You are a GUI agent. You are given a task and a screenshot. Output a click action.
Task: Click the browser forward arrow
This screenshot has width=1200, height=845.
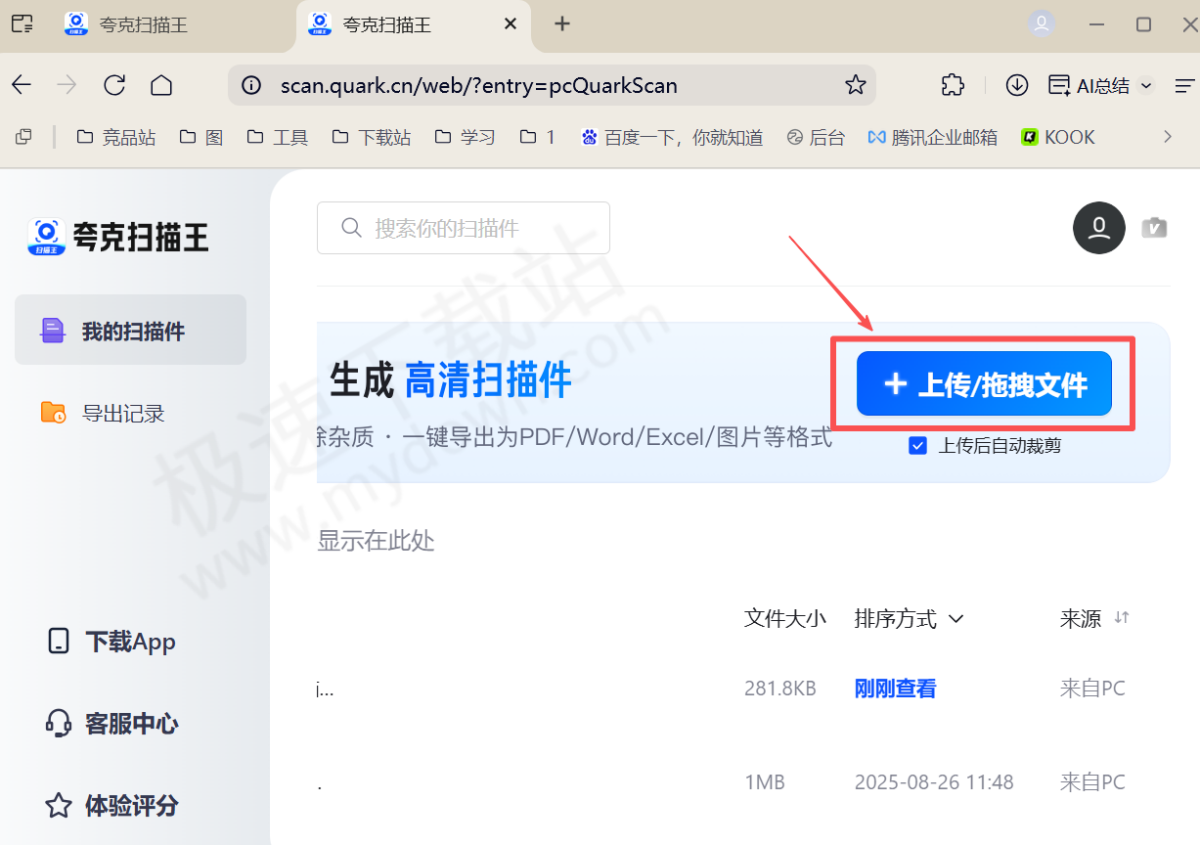67,85
